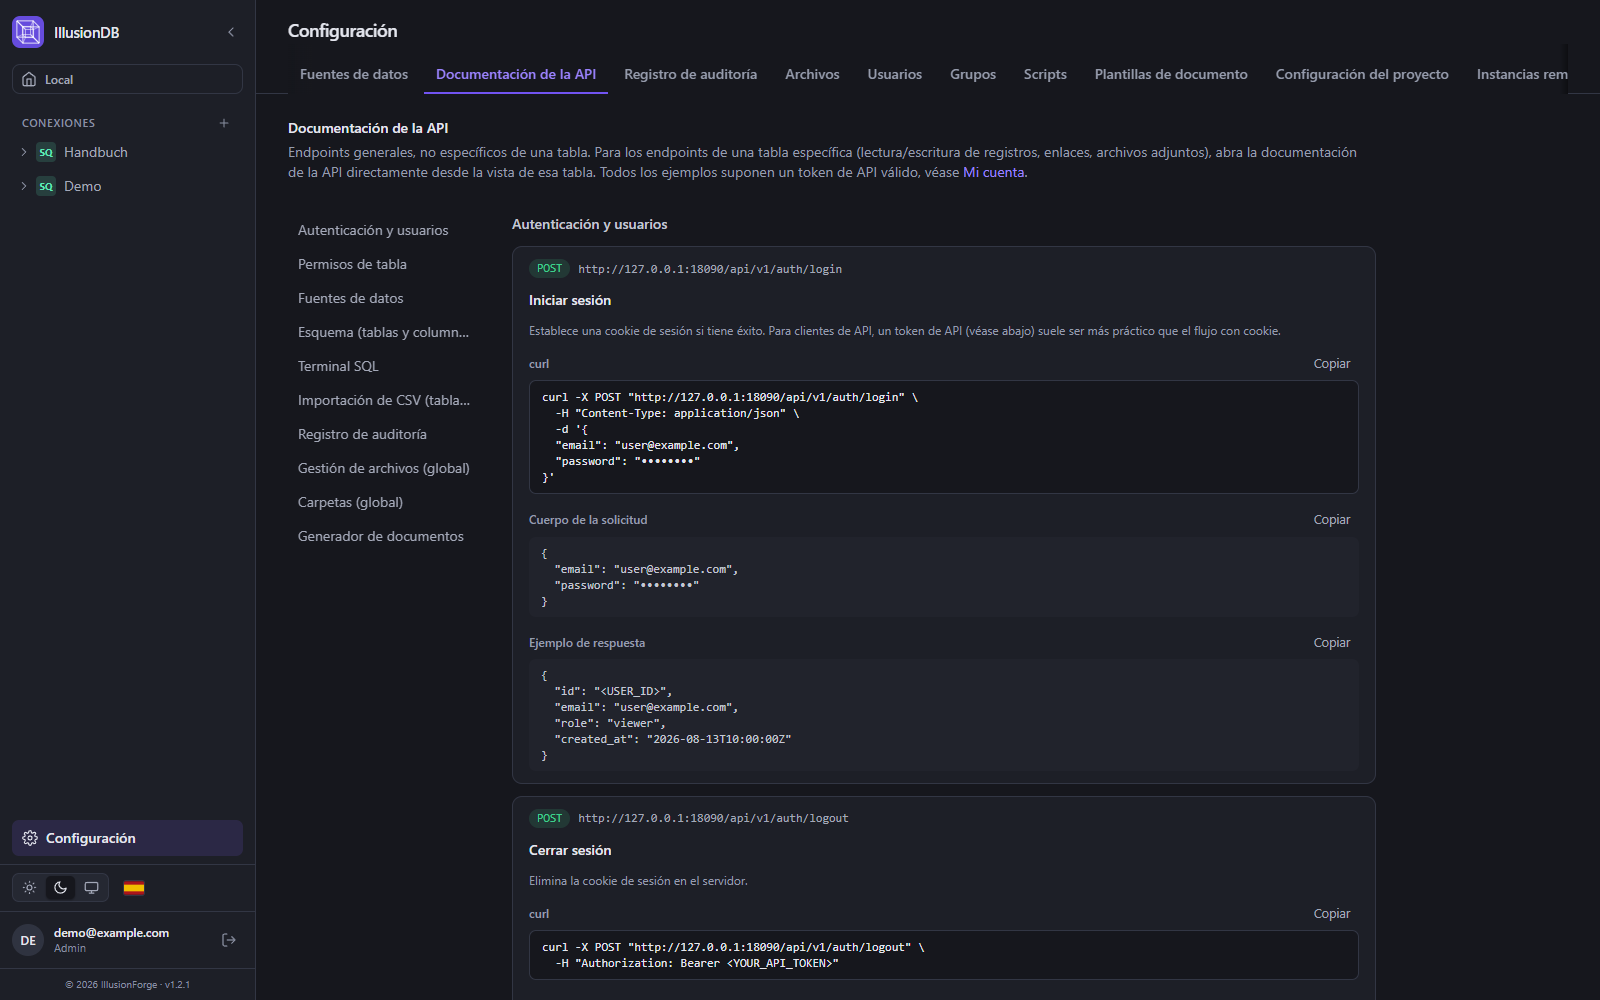This screenshot has height=1000, width=1600.
Task: Copy the Ejemplo de respuesta block
Action: pos(1331,643)
